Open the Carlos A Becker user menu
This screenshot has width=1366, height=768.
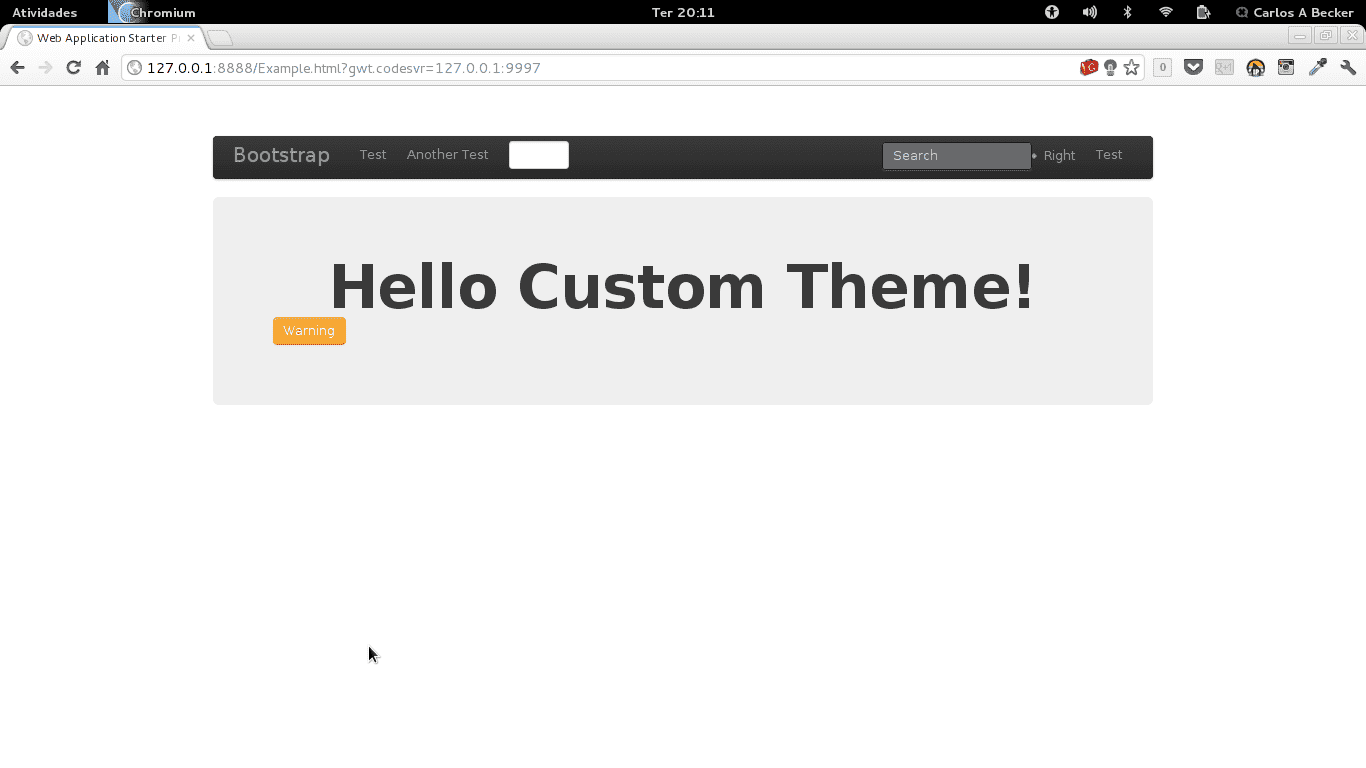(x=1294, y=13)
